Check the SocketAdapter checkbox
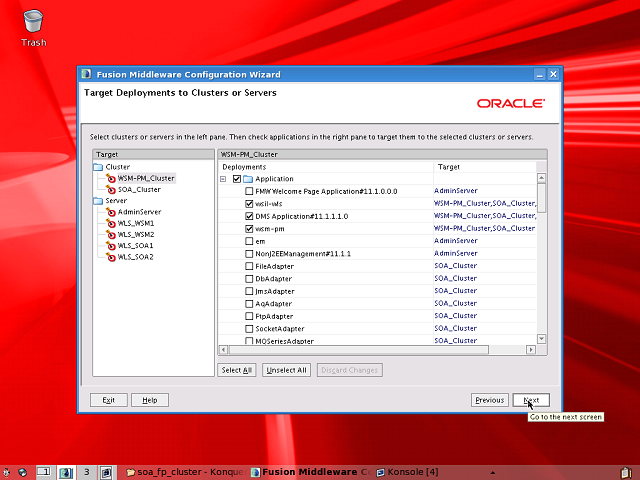This screenshot has width=640, height=480. point(249,329)
